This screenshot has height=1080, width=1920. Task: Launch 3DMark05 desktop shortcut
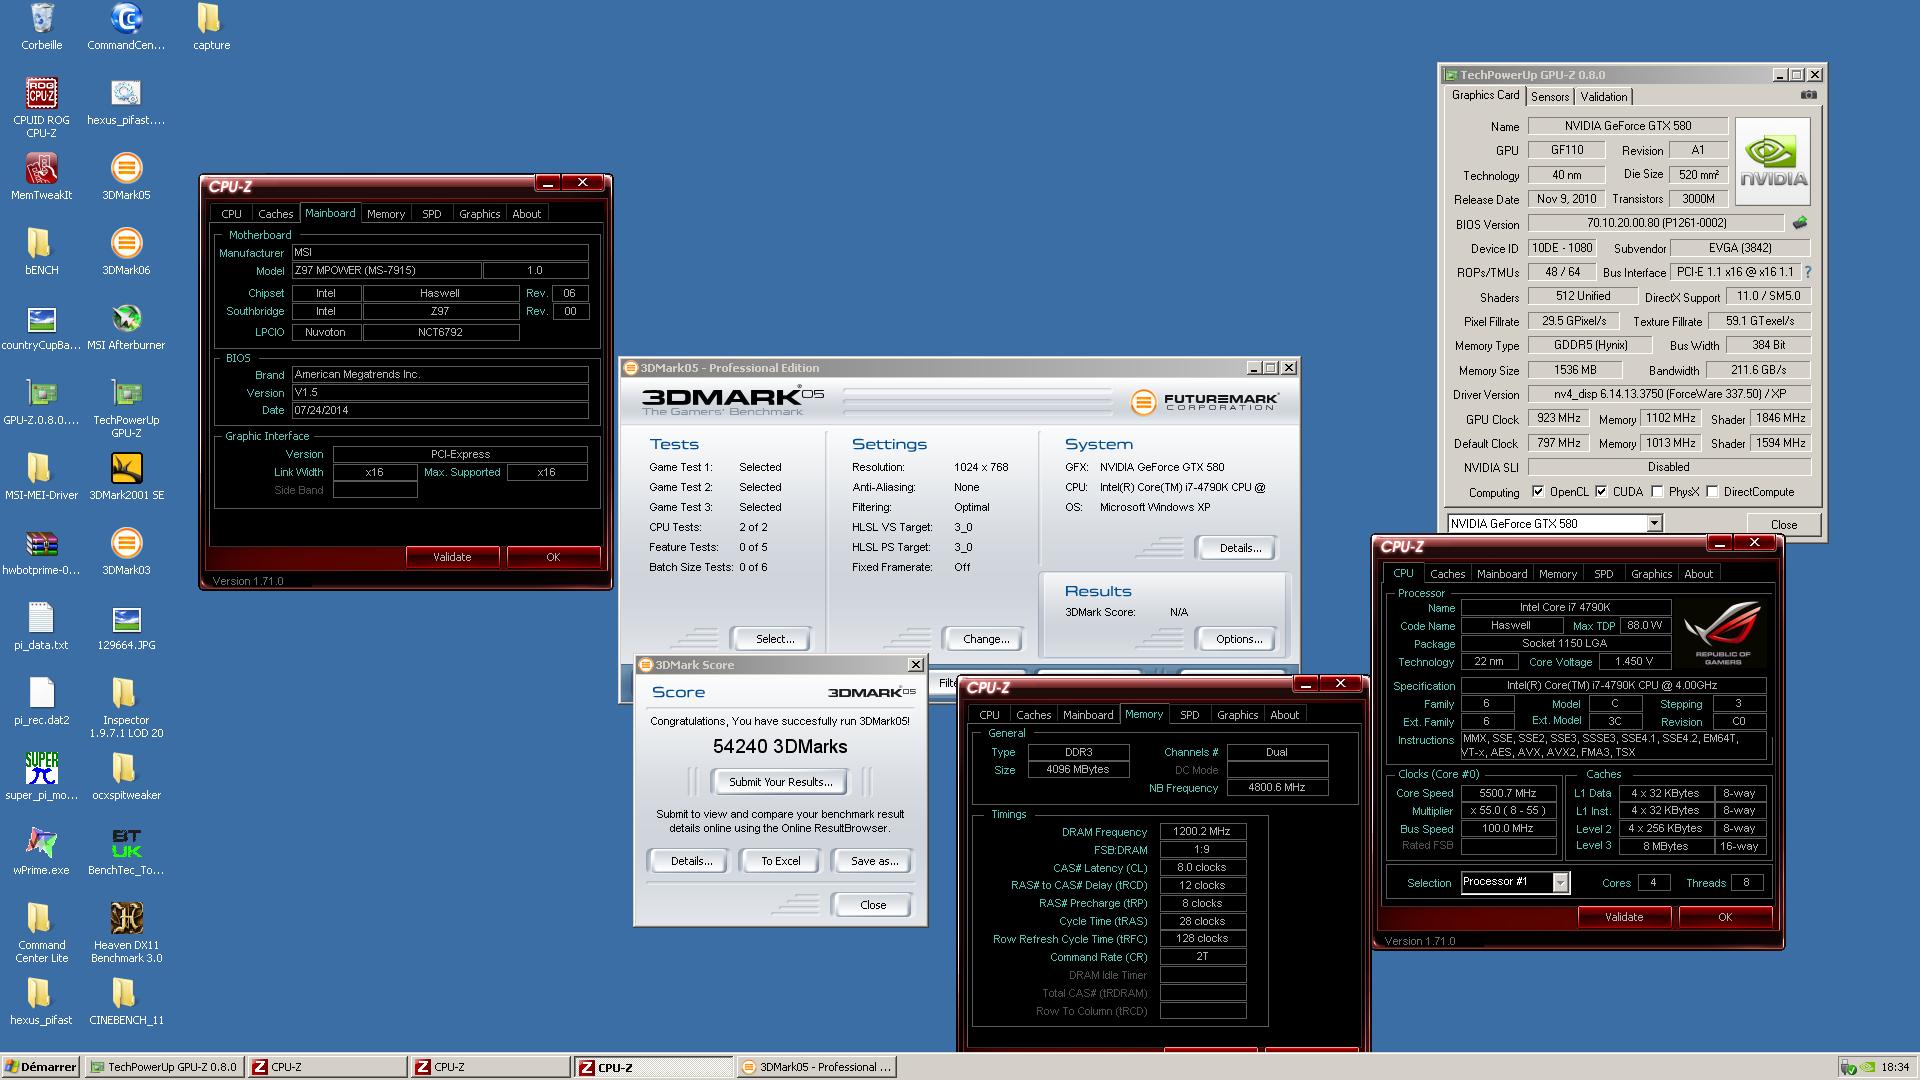click(126, 169)
